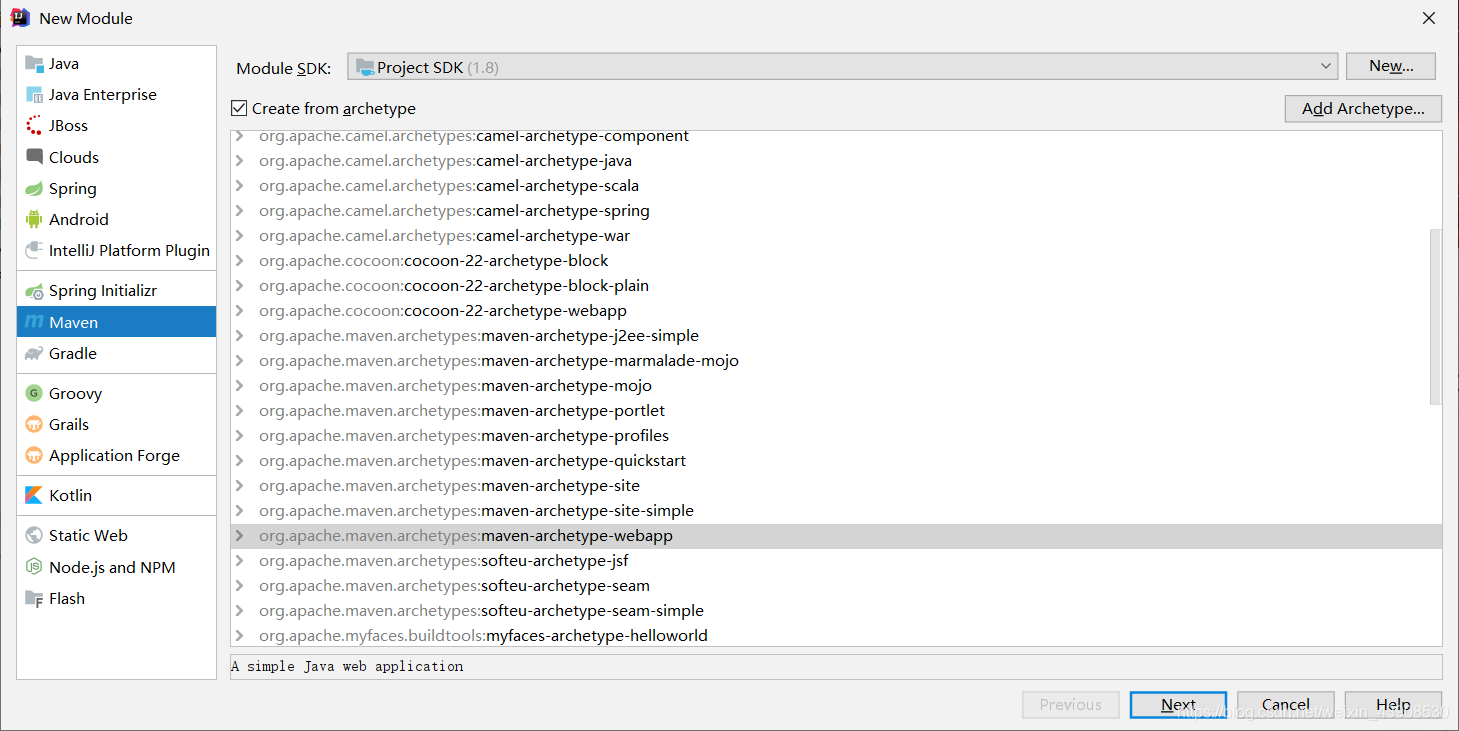This screenshot has height=731, width=1459.
Task: Click the JBoss red dots icon
Action: (x=34, y=125)
